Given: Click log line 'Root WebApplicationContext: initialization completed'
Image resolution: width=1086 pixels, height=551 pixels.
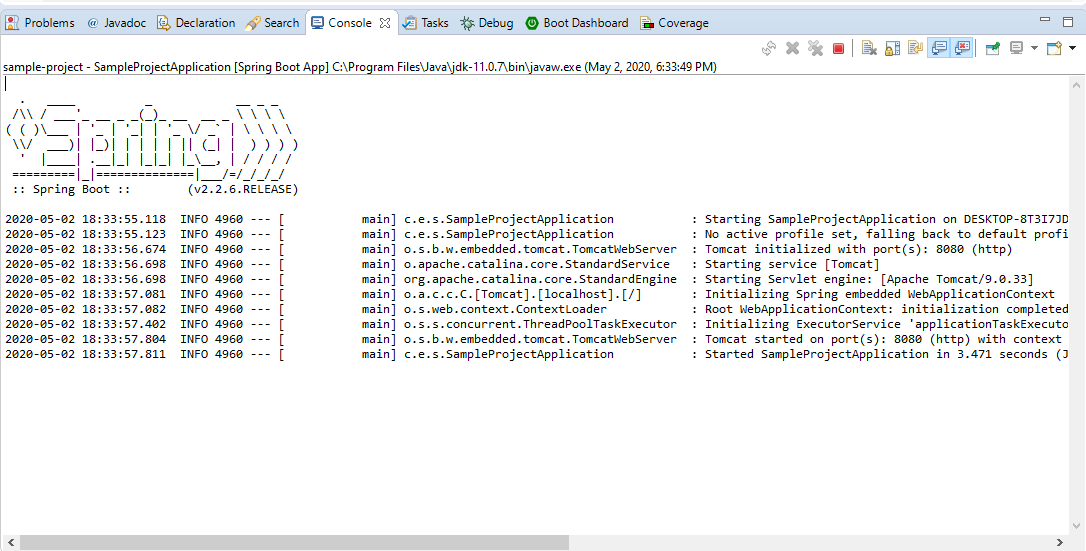Looking at the screenshot, I should pyautogui.click(x=887, y=309).
